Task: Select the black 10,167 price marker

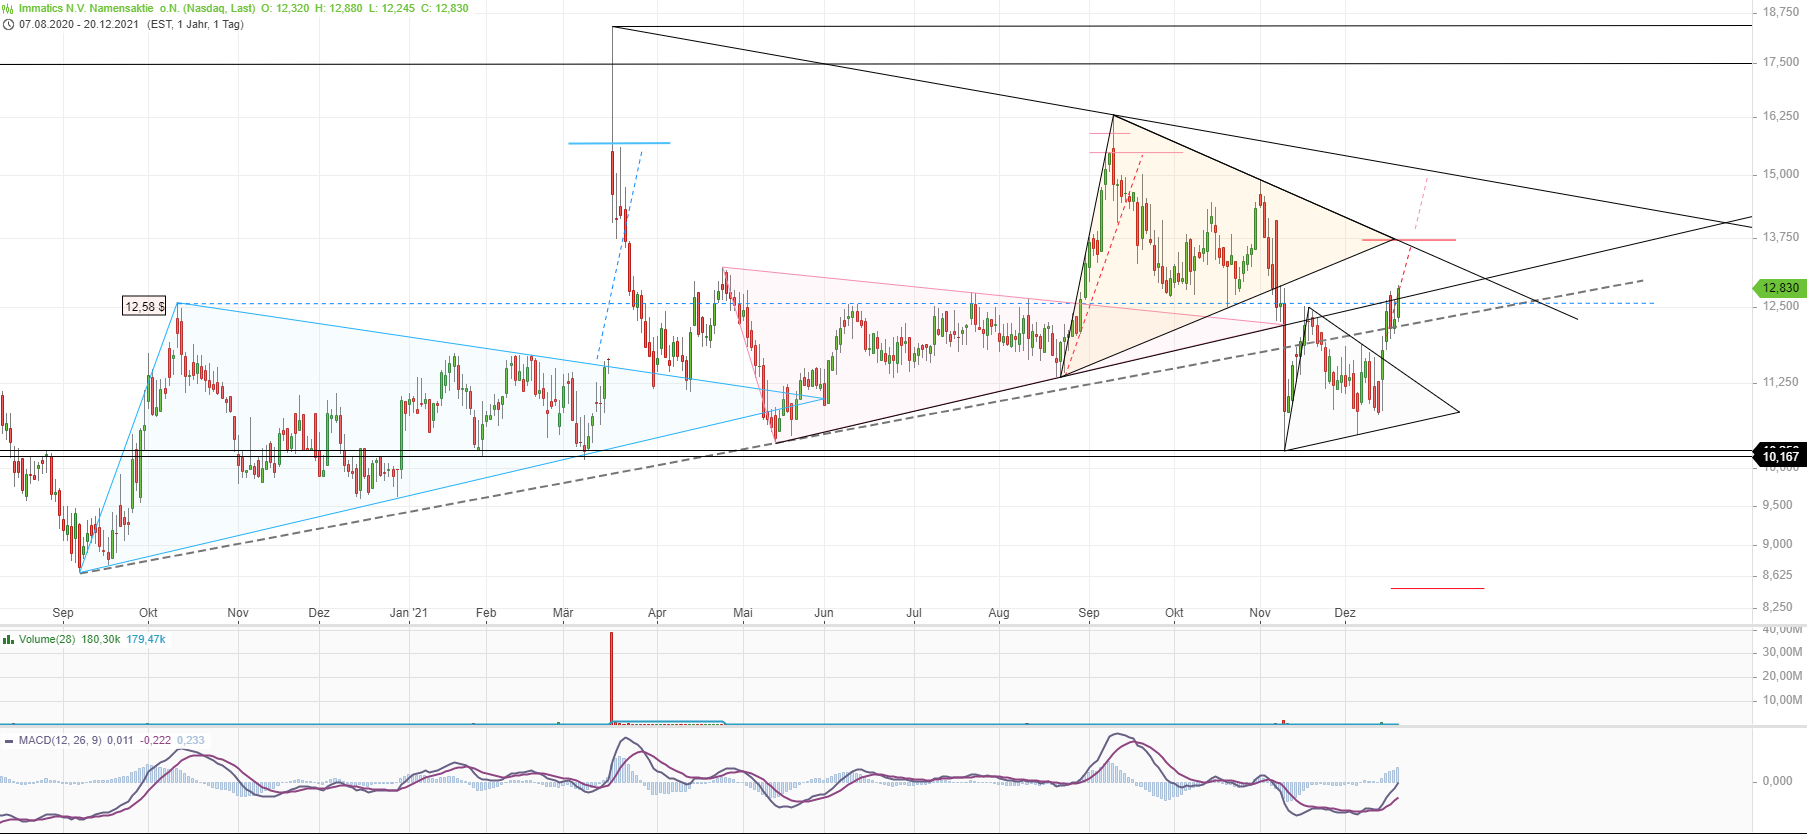Action: coord(1779,457)
